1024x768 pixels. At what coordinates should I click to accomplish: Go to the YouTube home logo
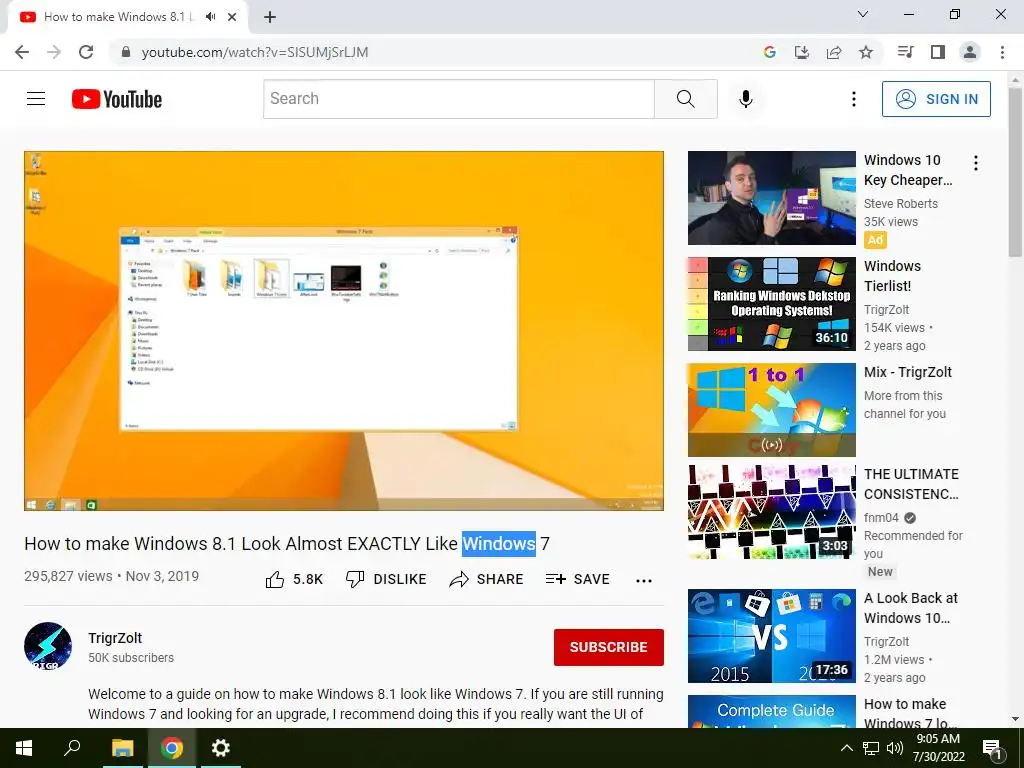pos(117,99)
